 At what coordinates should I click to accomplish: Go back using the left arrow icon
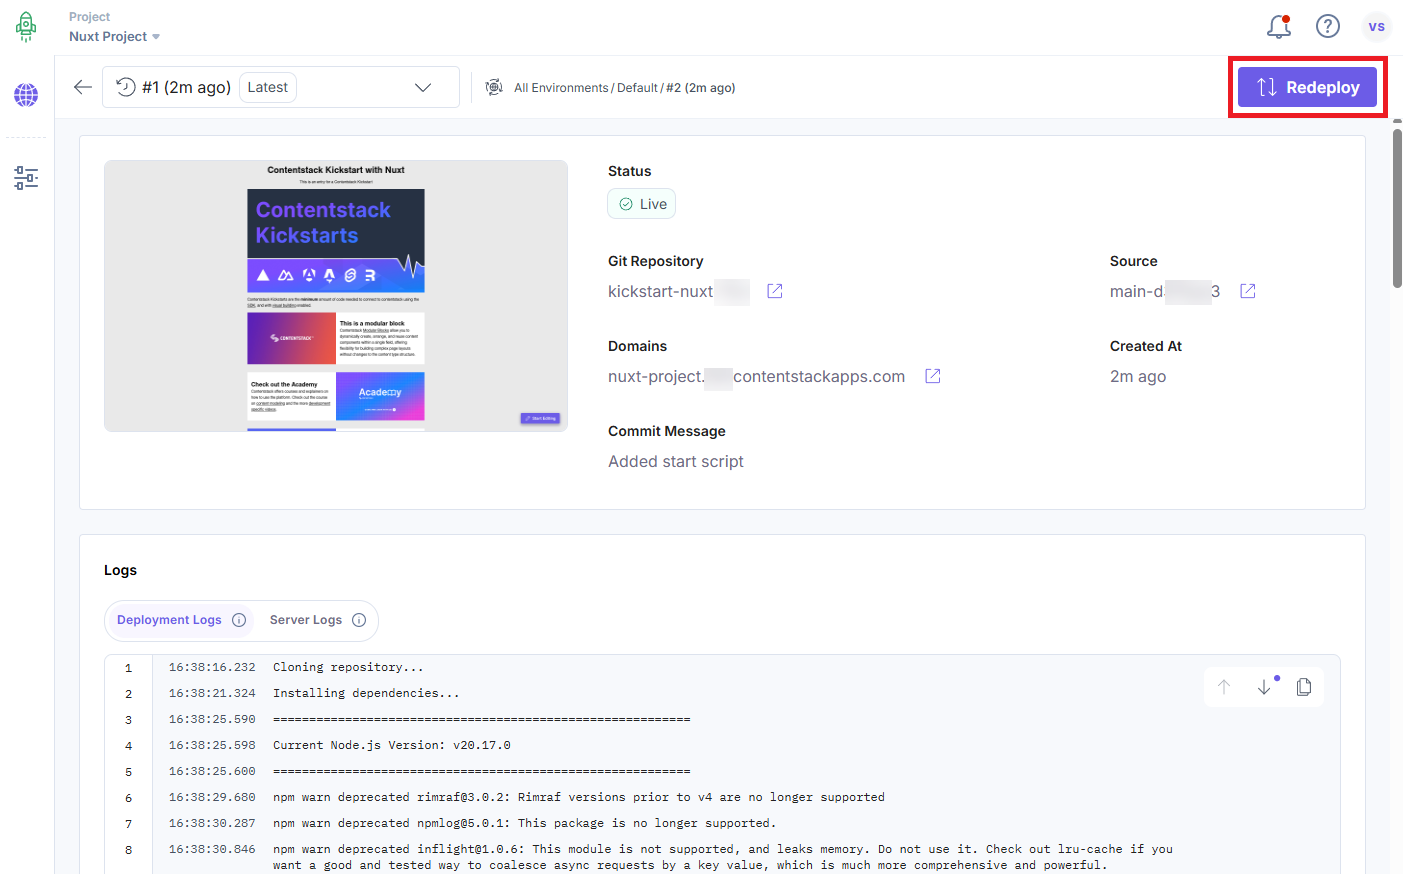coord(83,87)
